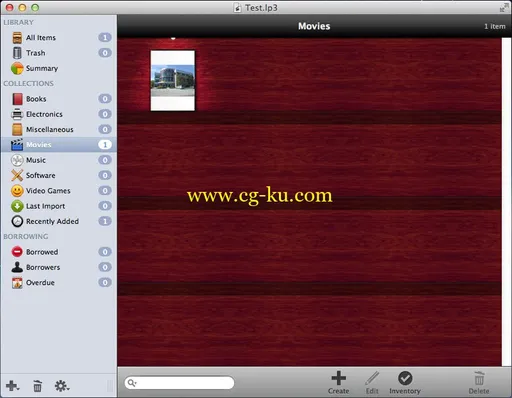Click the sidebar resize grip handle
The height and width of the screenshot is (398, 512).
(110, 386)
